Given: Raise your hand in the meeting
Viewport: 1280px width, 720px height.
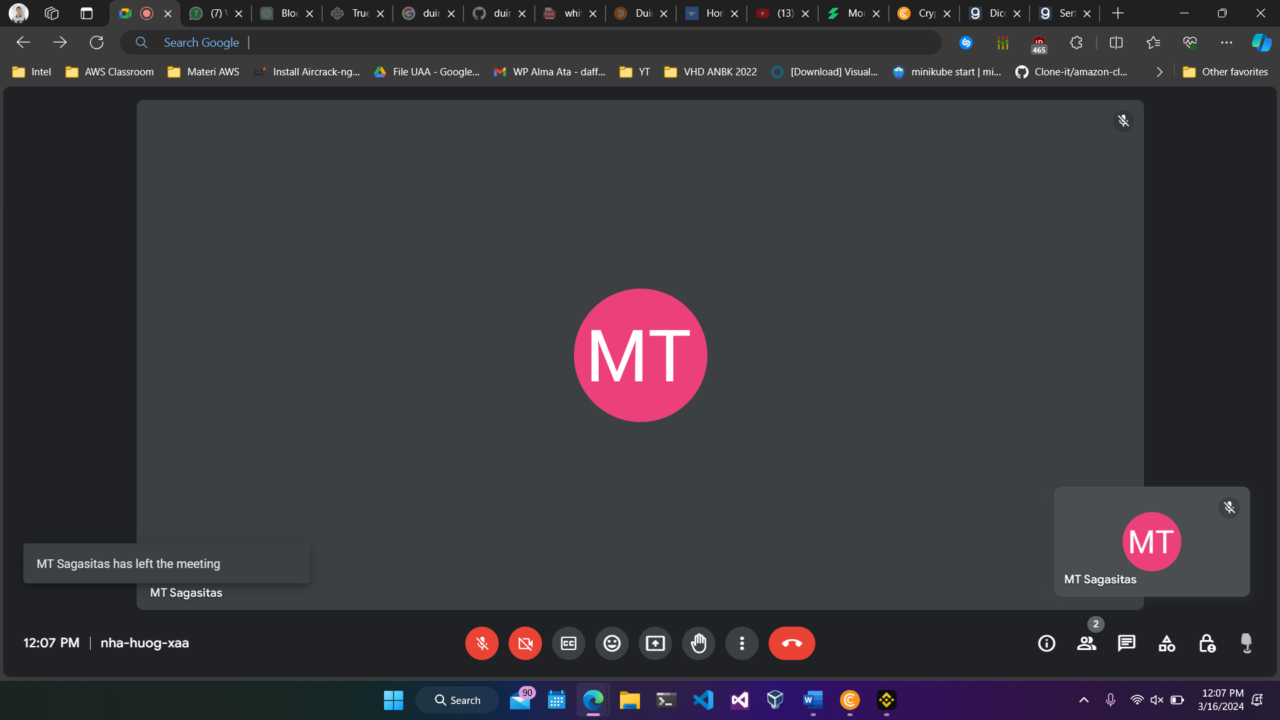Looking at the screenshot, I should [698, 643].
